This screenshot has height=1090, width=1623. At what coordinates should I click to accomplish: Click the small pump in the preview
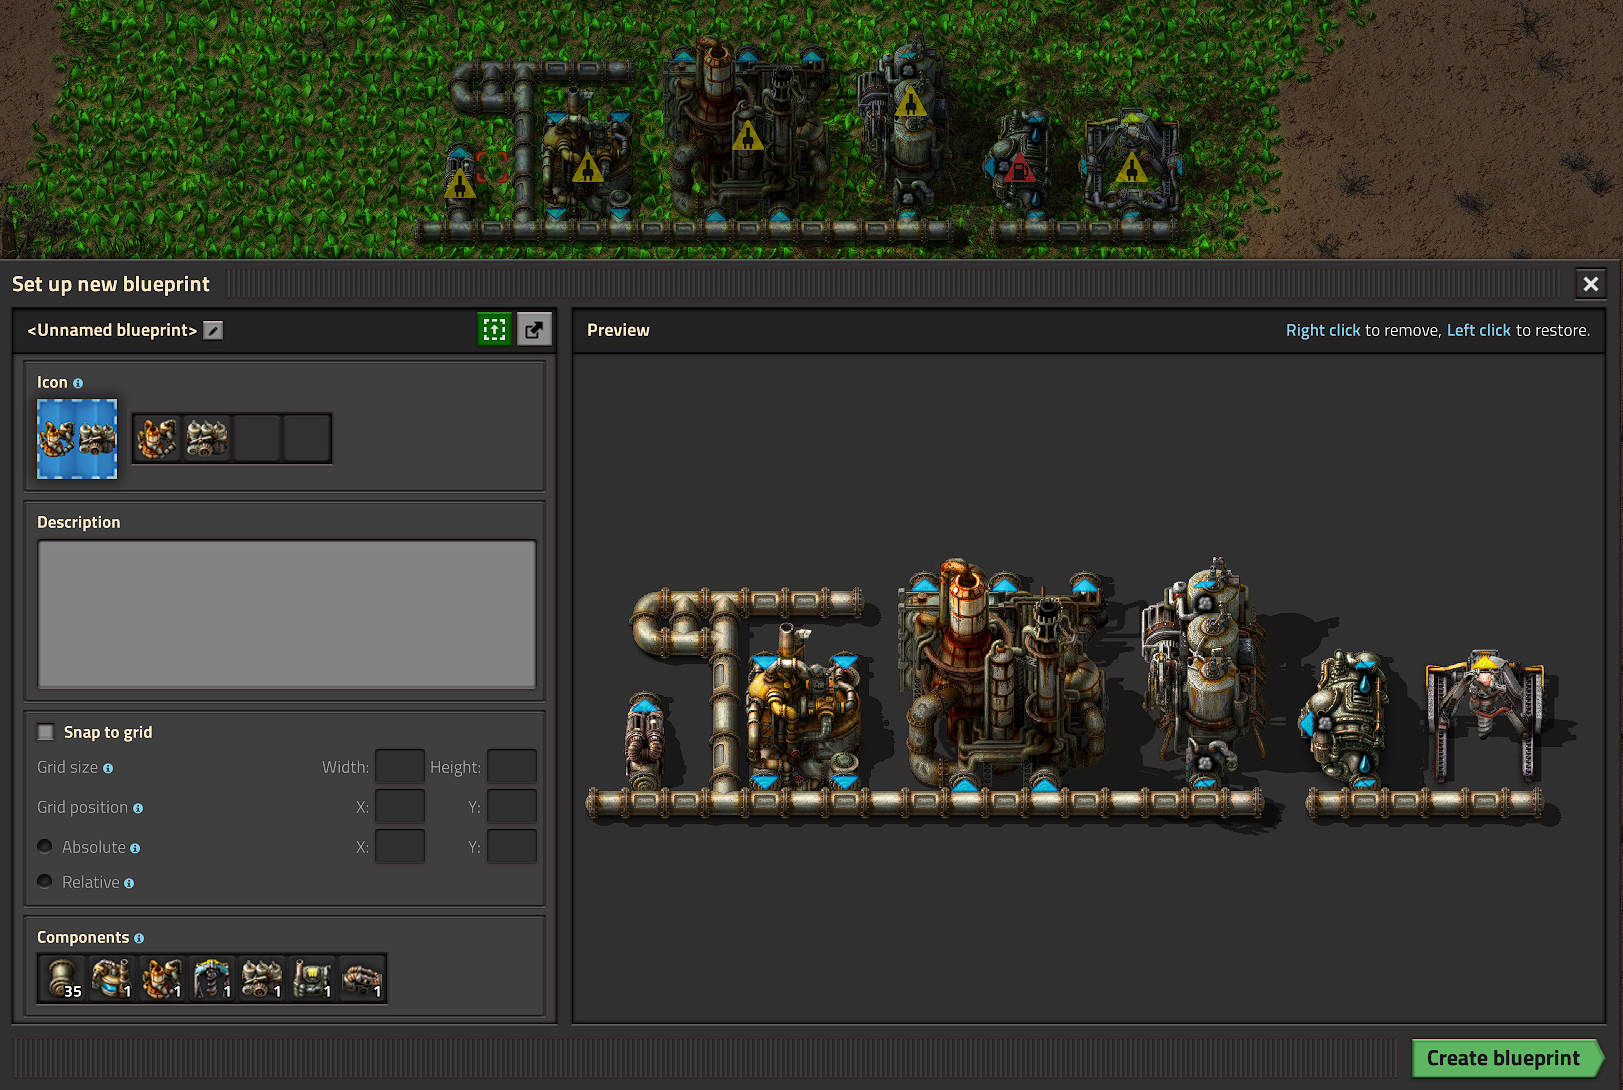click(645, 740)
